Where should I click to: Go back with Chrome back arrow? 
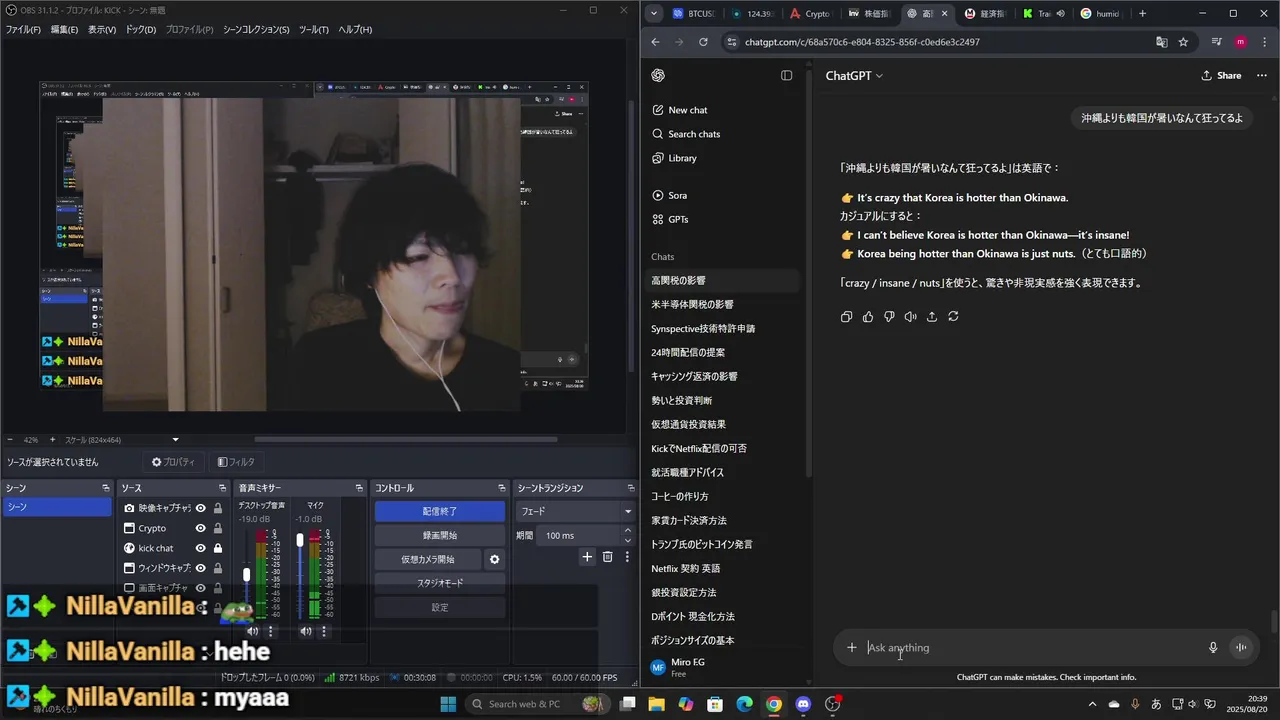click(x=655, y=42)
